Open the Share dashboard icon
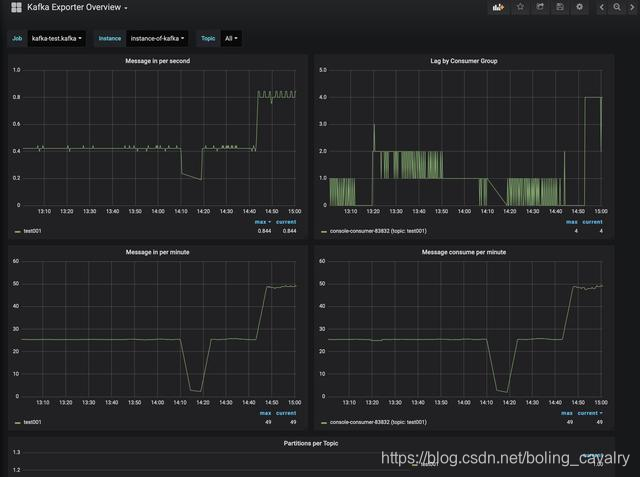 pyautogui.click(x=540, y=7)
